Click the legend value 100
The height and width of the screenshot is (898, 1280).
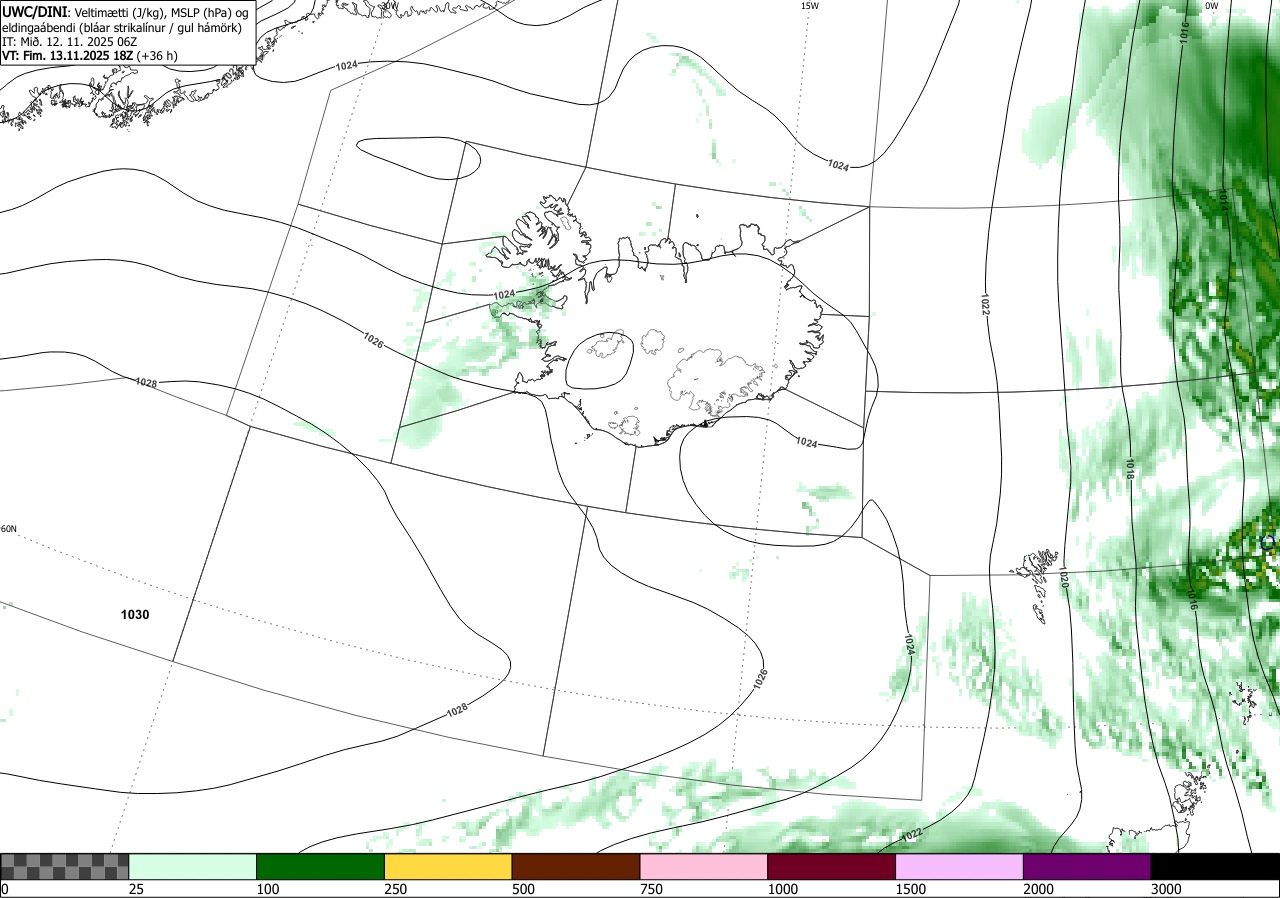[x=267, y=889]
